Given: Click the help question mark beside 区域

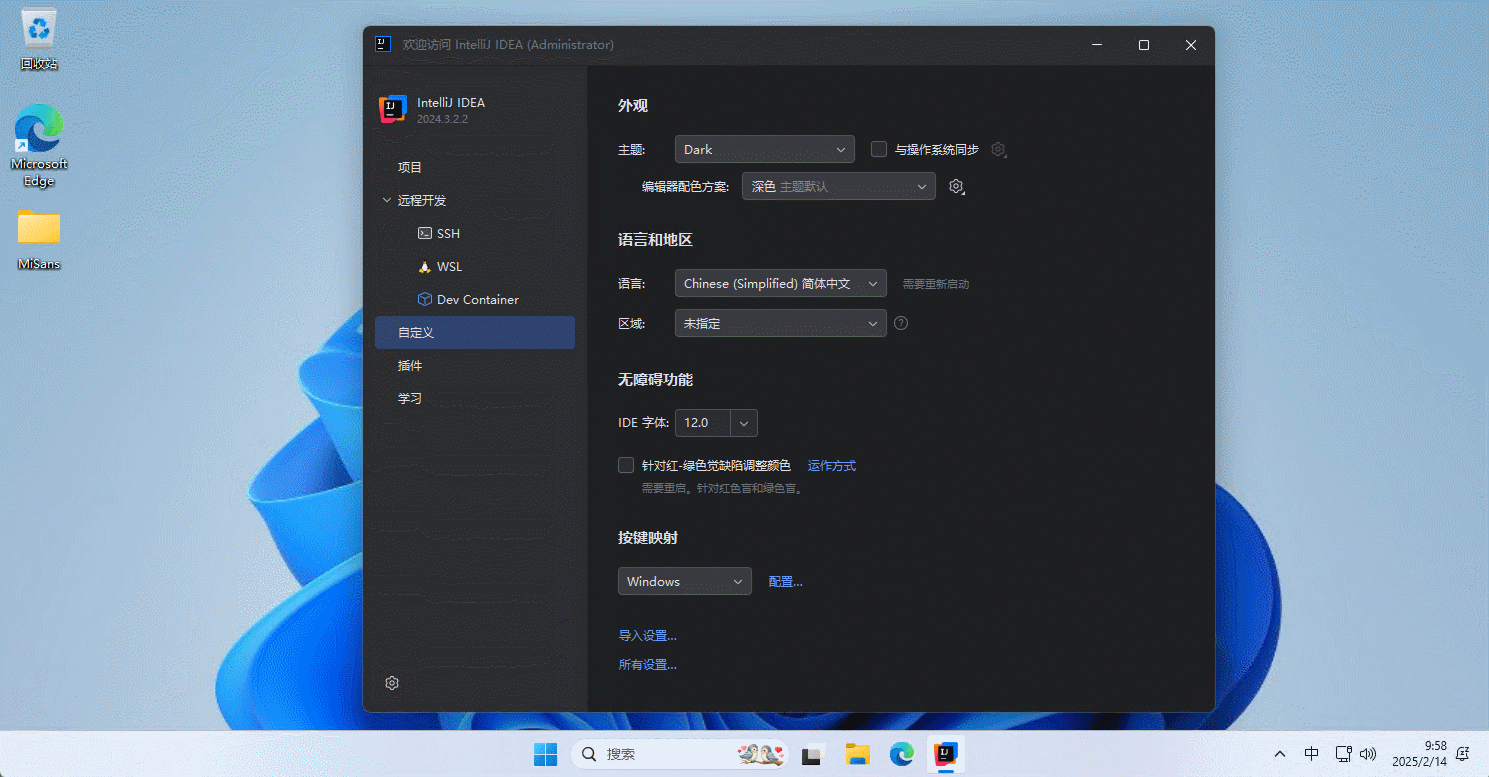Looking at the screenshot, I should (901, 323).
